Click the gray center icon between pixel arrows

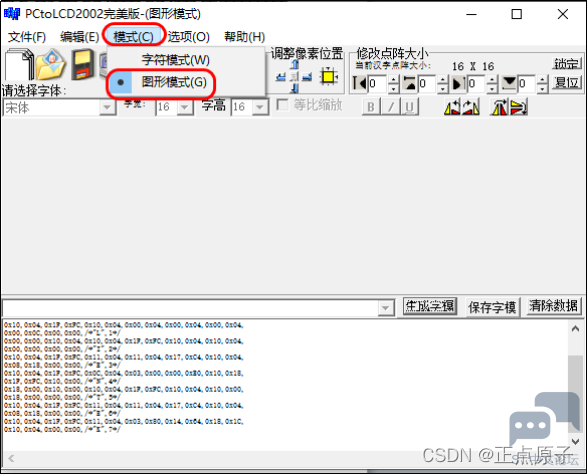(295, 77)
